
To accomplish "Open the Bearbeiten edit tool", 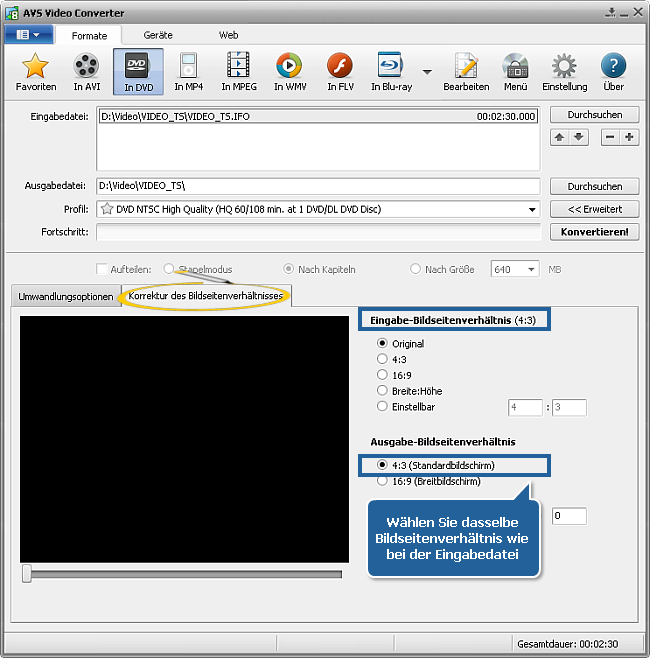I will coord(466,72).
